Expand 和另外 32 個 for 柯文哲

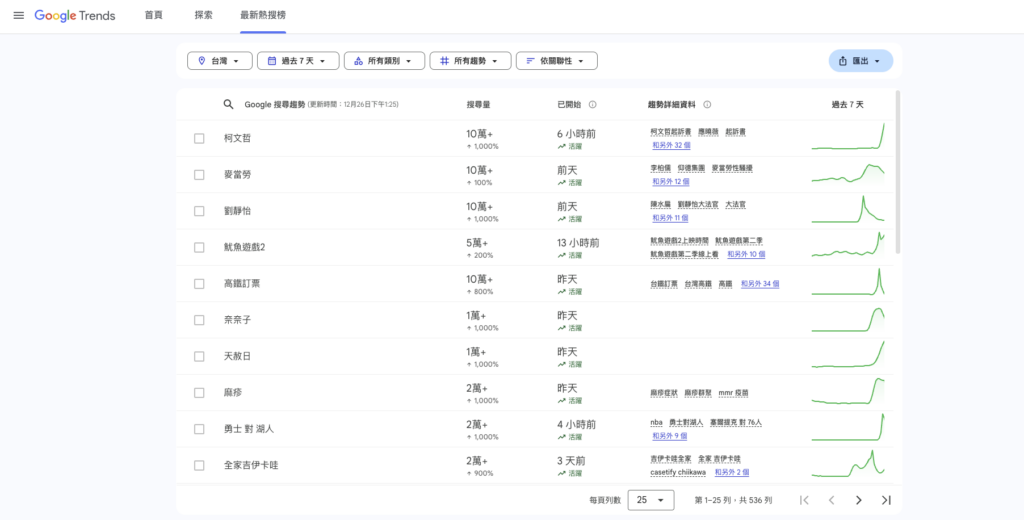point(671,145)
